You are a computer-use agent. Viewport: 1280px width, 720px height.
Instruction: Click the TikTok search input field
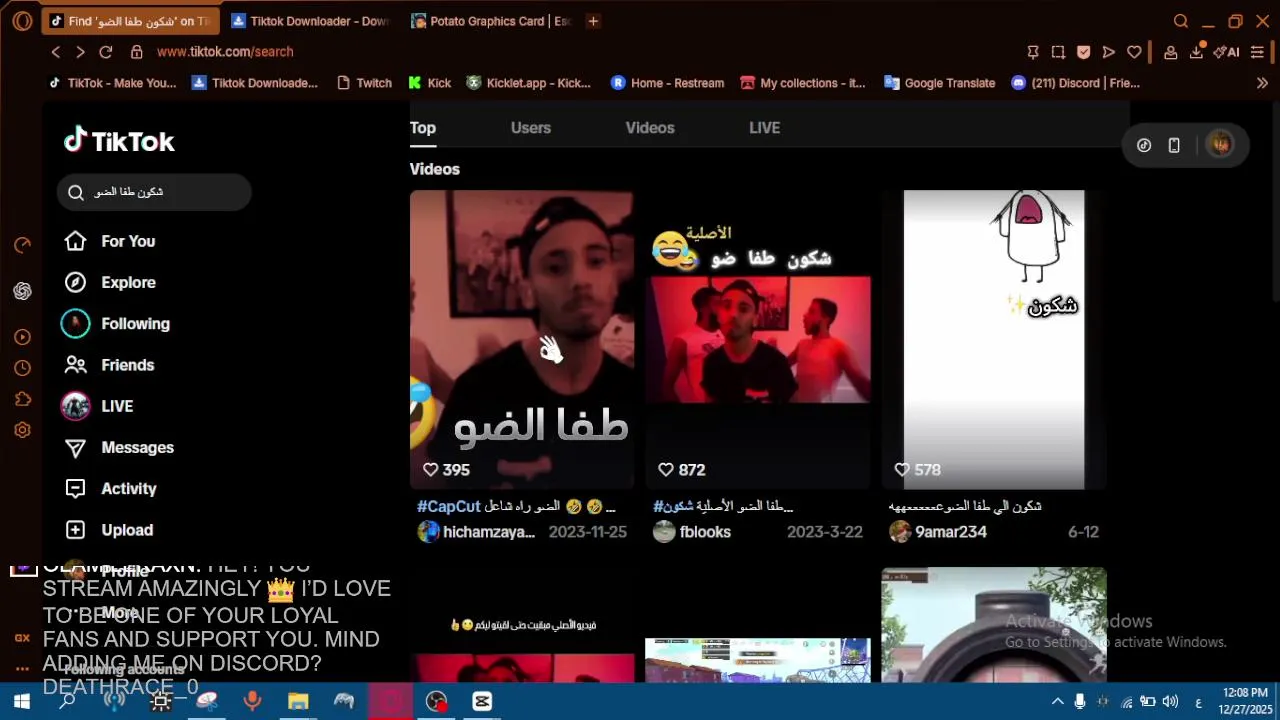[154, 192]
